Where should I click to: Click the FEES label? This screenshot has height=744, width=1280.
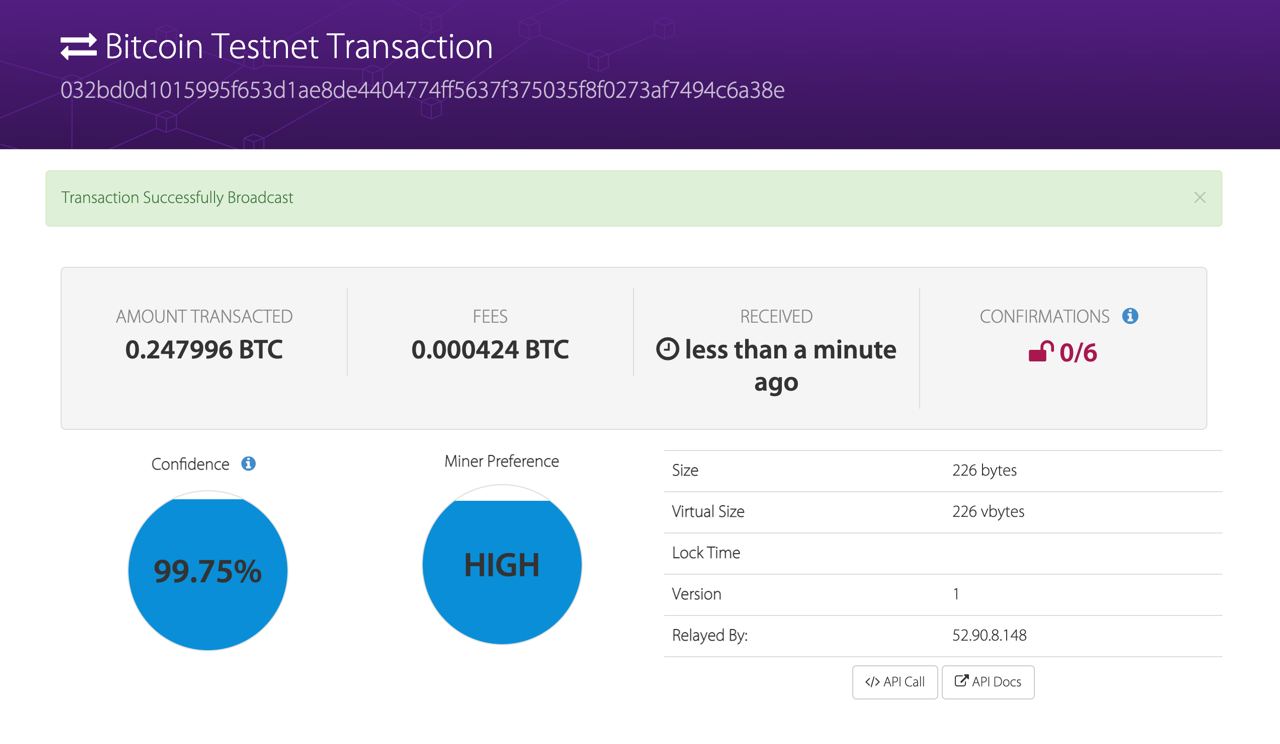click(x=490, y=317)
